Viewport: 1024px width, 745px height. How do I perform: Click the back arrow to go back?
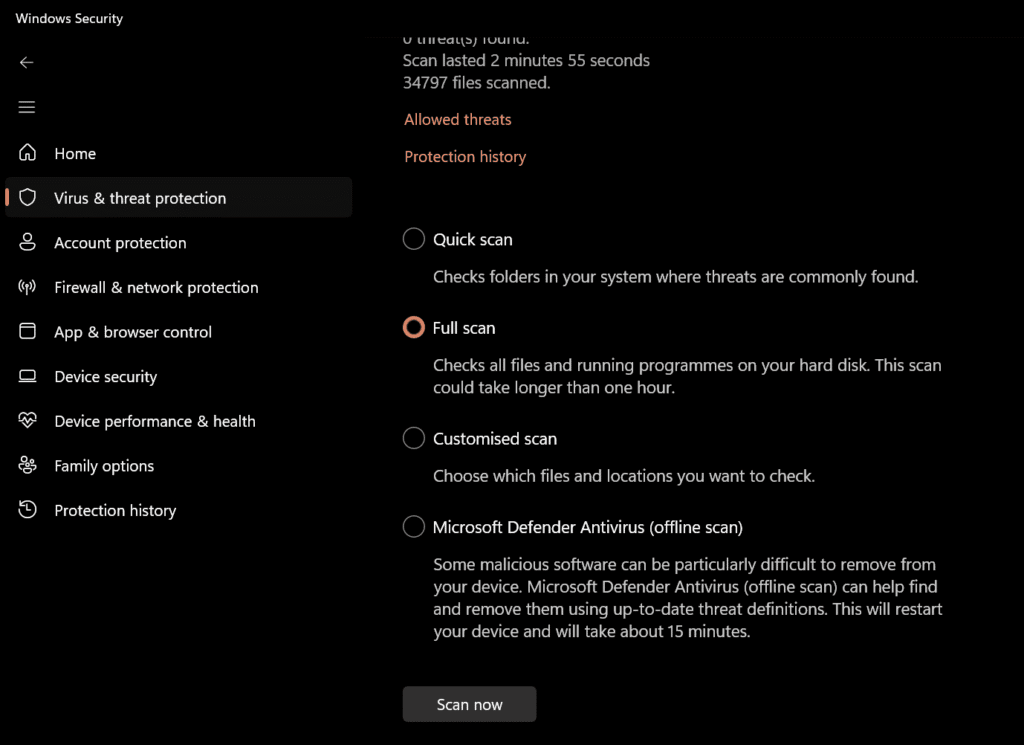(x=26, y=62)
